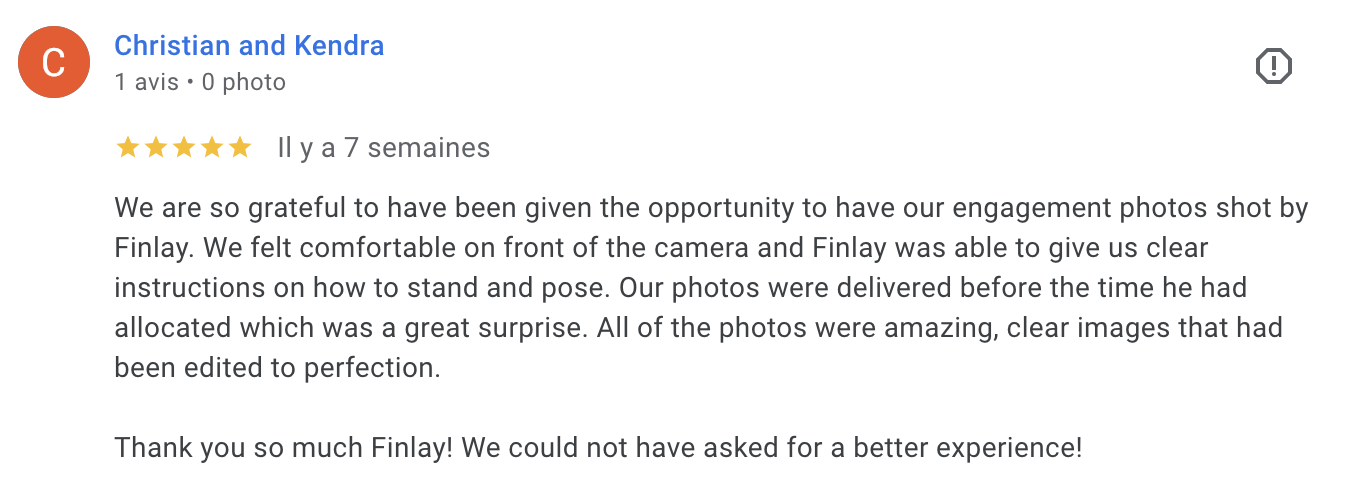Click the third rating star
The image size is (1354, 494).
(x=183, y=148)
